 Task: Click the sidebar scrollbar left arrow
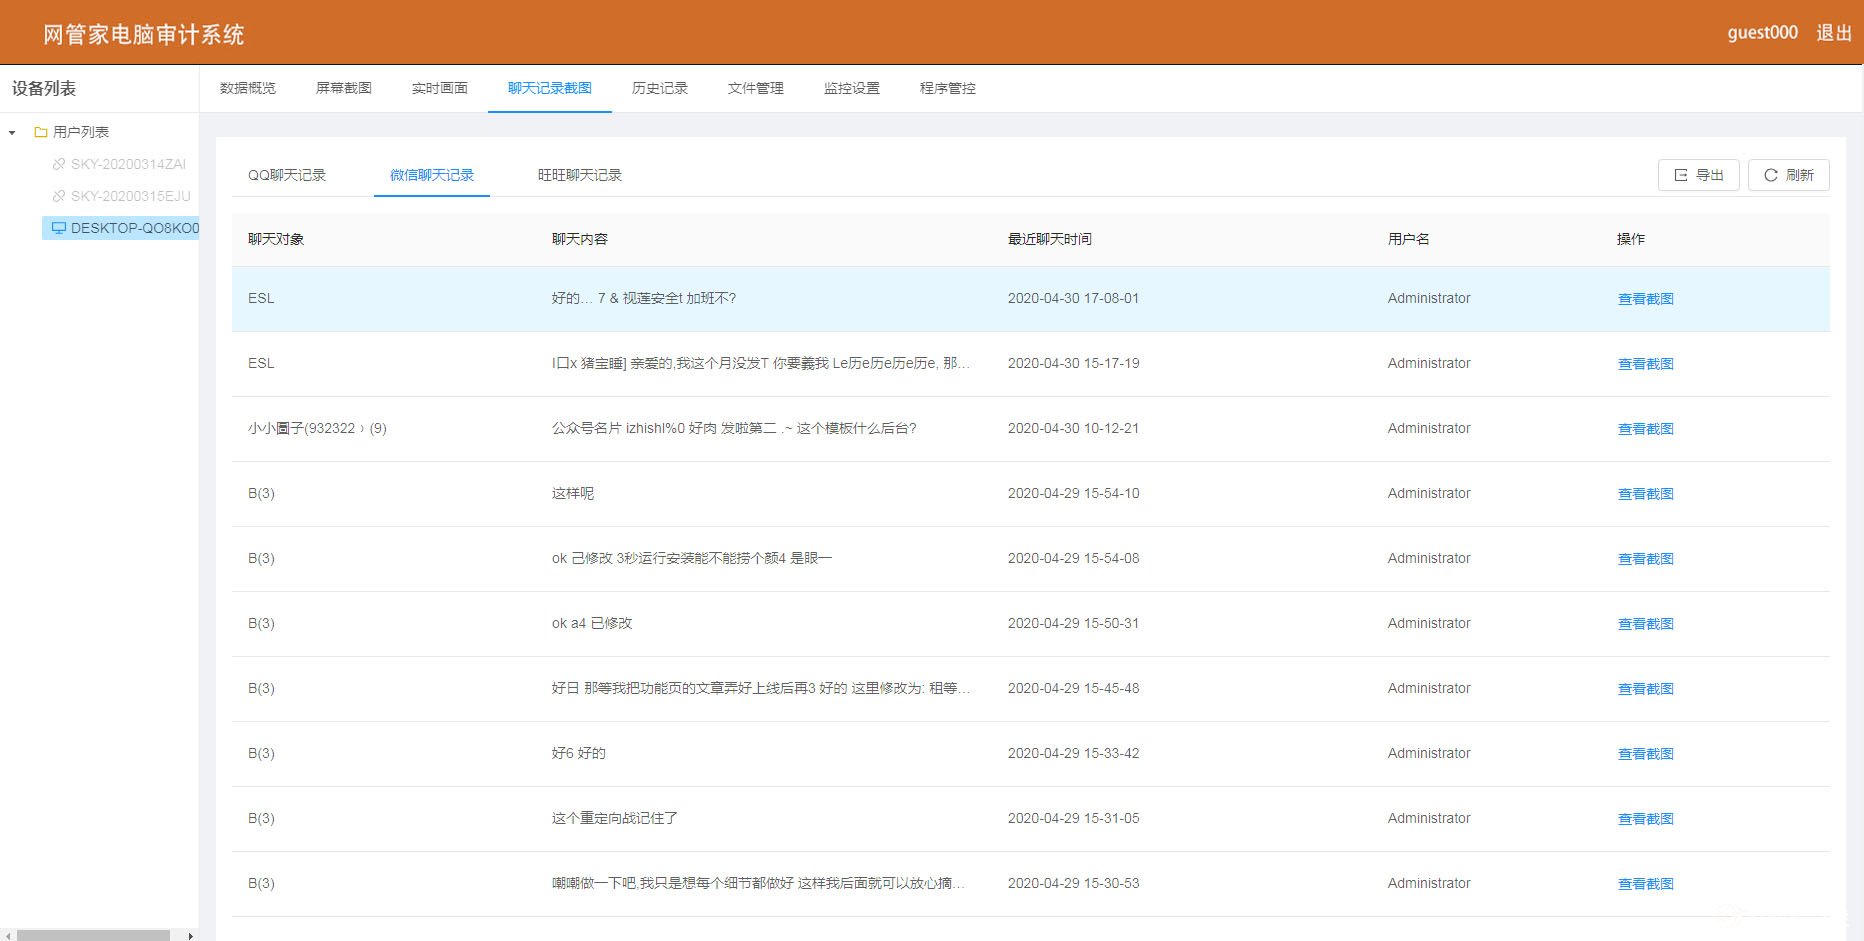click(x=8, y=936)
